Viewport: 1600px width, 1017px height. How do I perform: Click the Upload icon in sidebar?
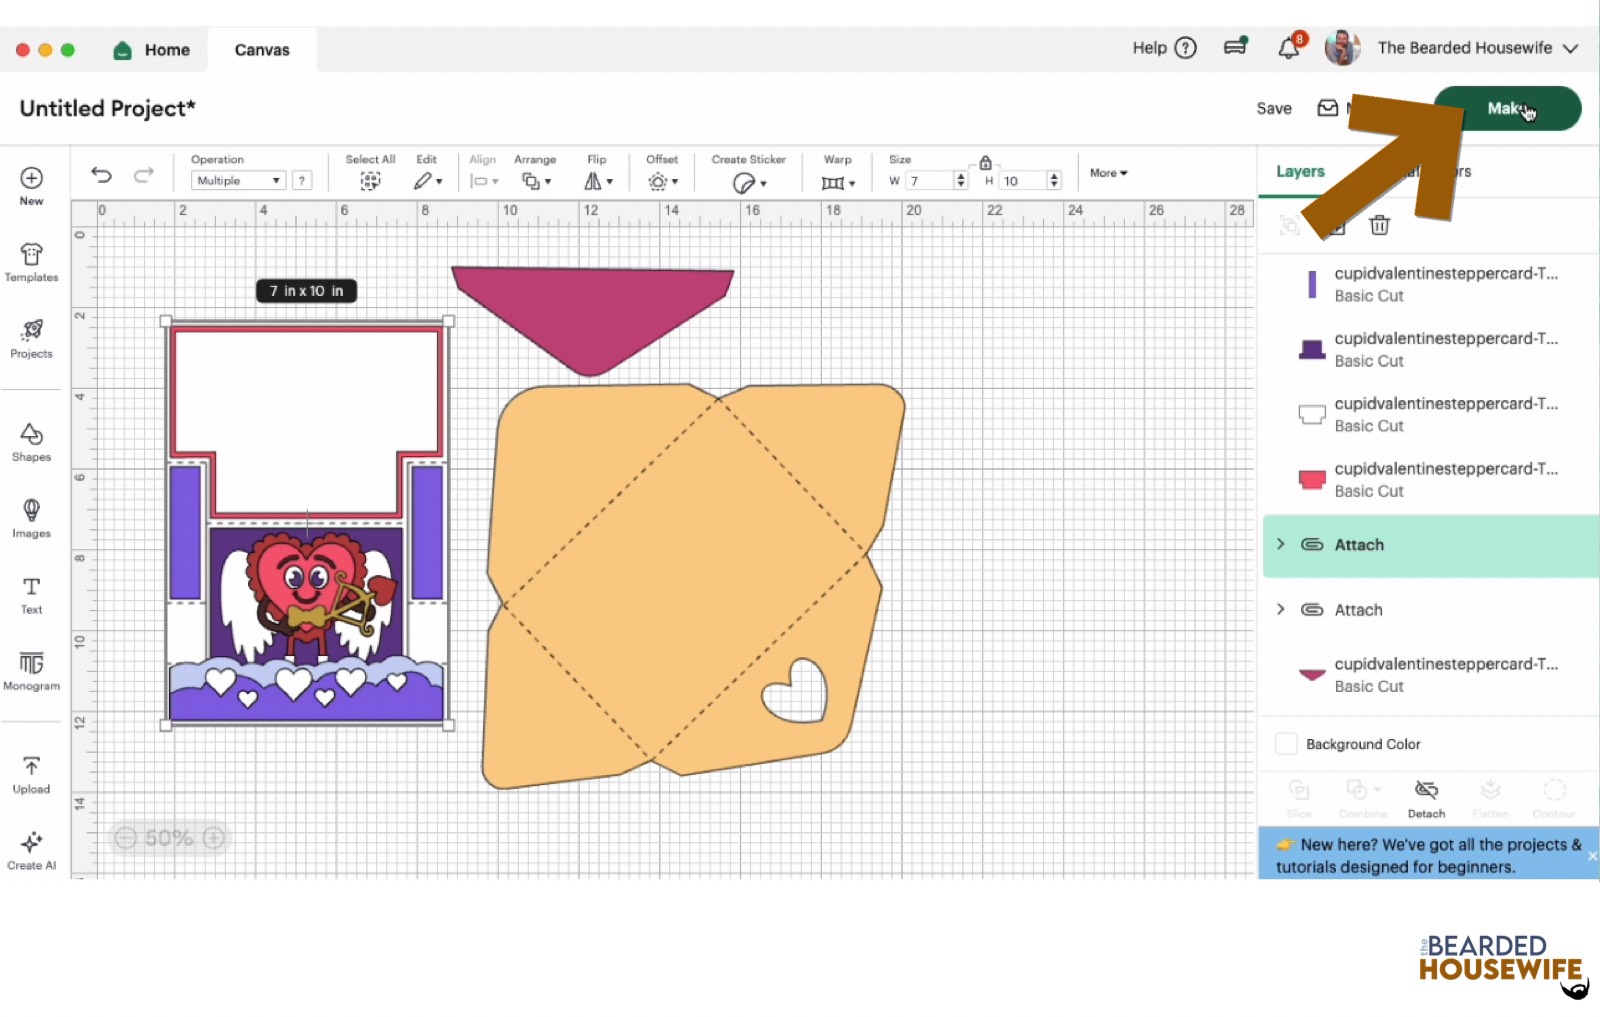point(31,774)
